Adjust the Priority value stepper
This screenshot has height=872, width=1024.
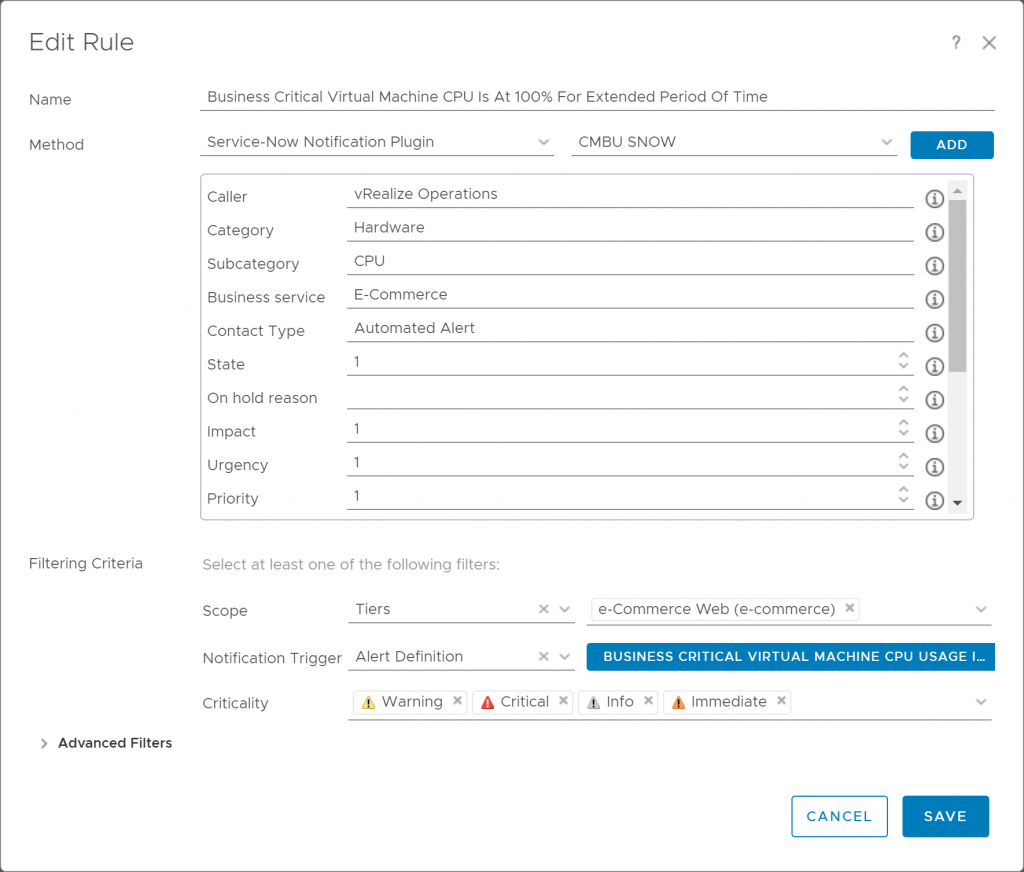coord(903,495)
